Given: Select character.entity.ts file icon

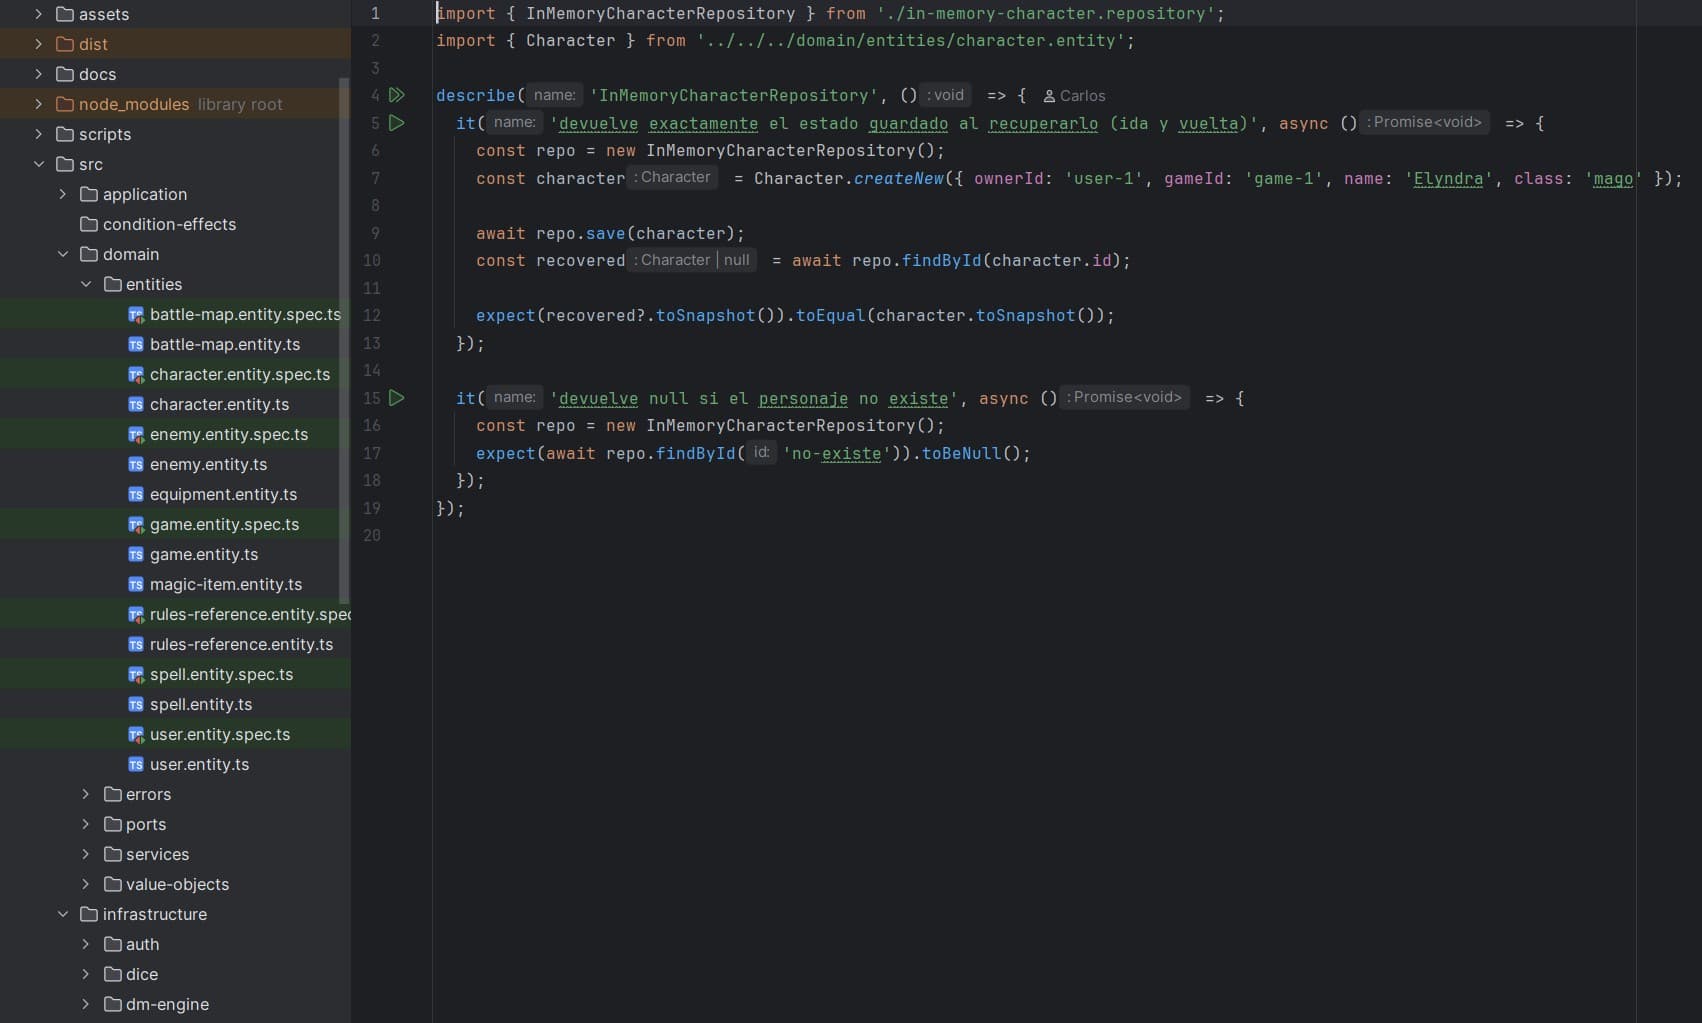Looking at the screenshot, I should pyautogui.click(x=136, y=405).
